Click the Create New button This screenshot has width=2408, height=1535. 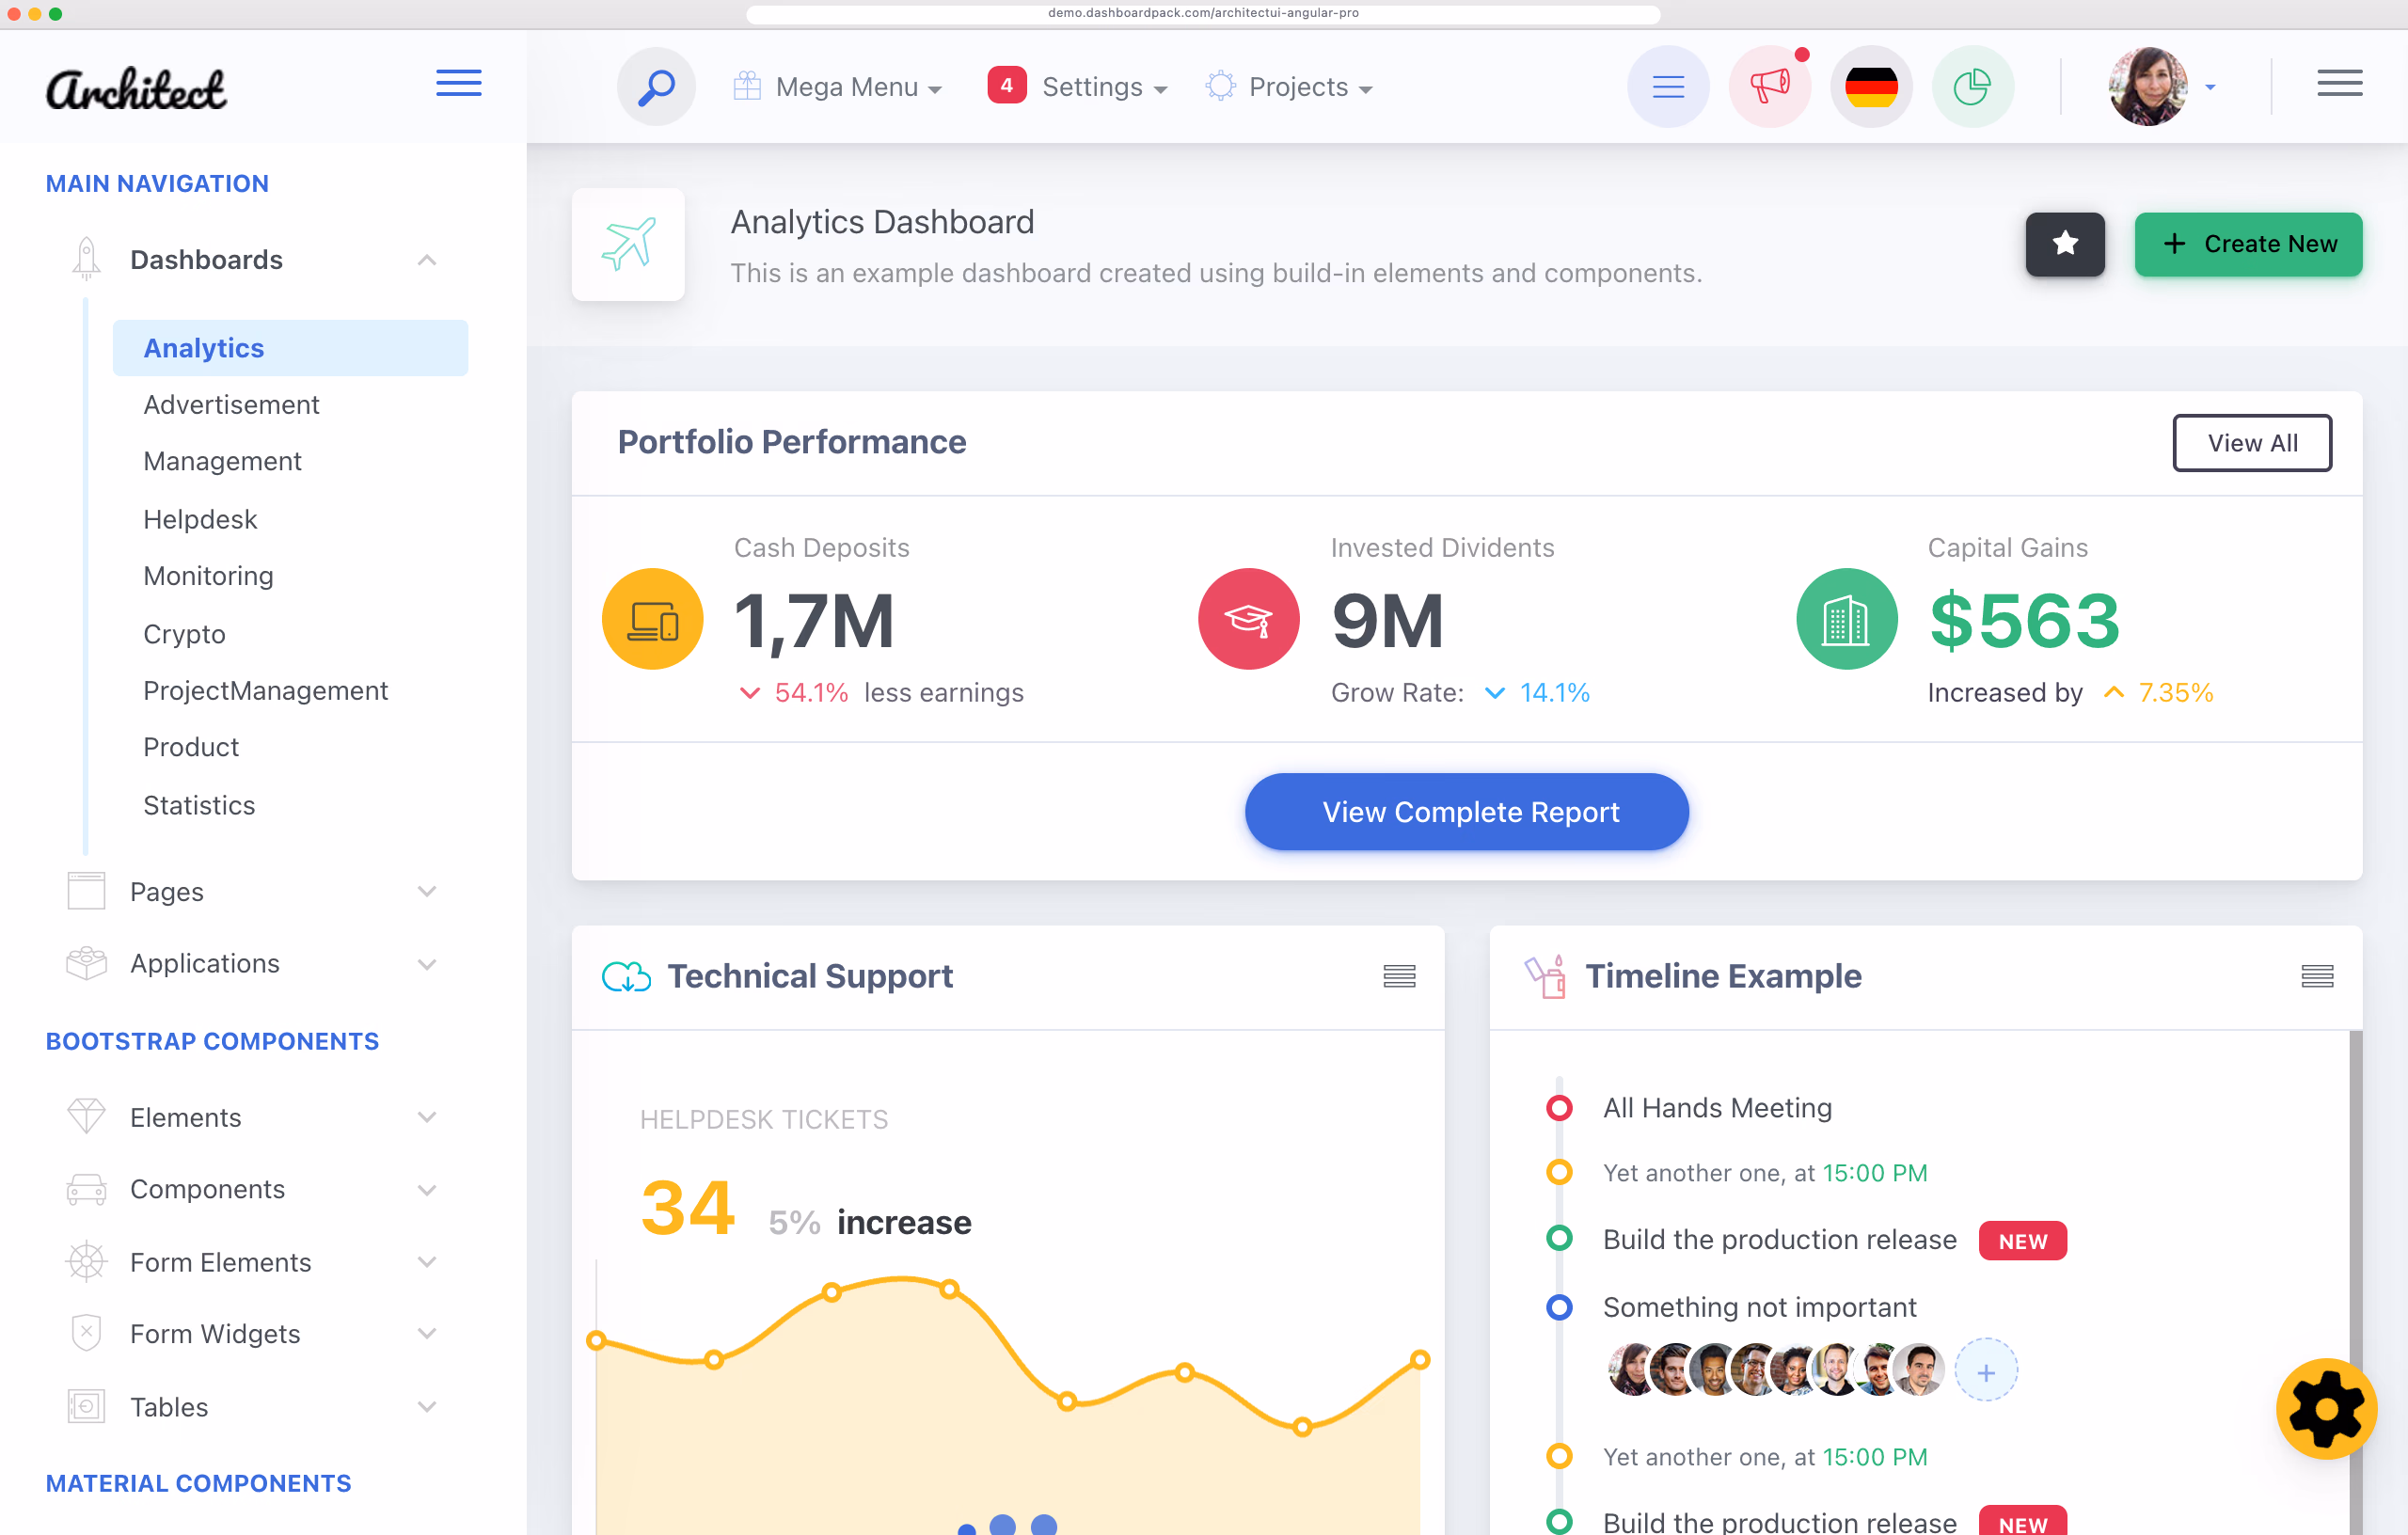[x=2248, y=244]
